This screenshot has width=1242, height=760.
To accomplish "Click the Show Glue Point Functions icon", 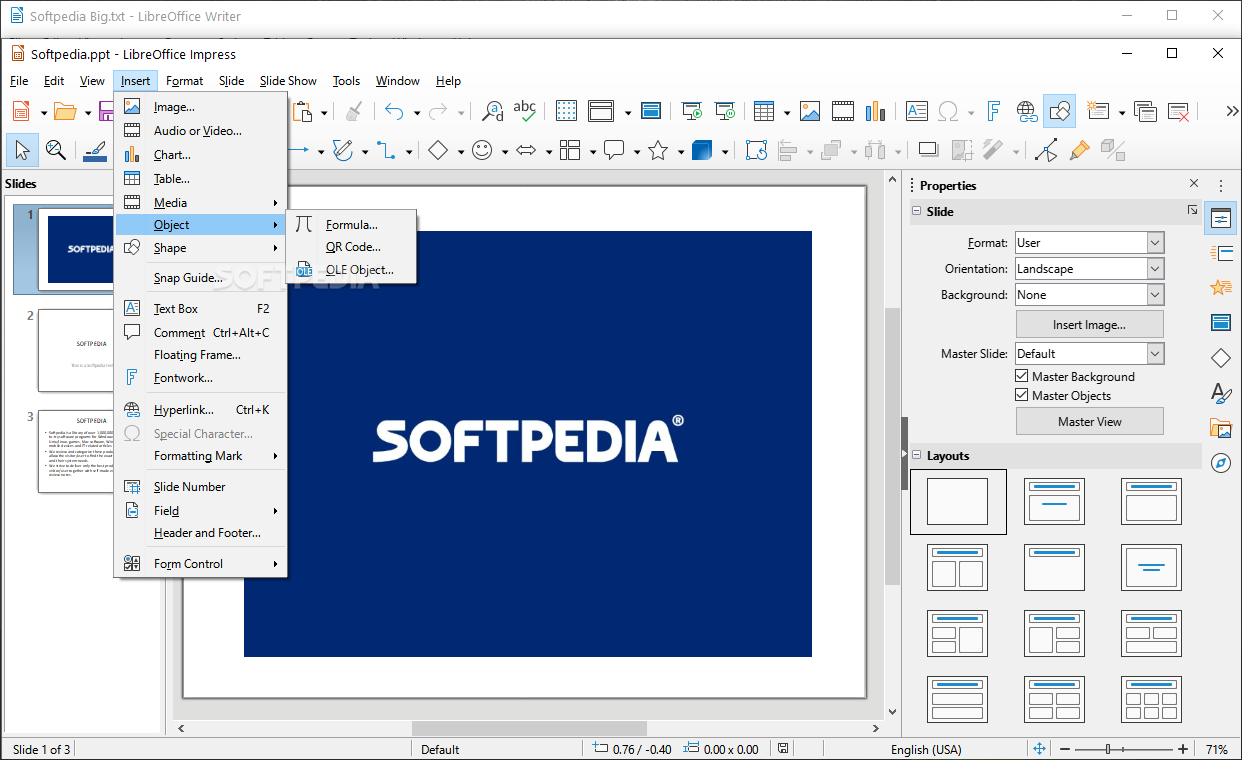I will point(1080,150).
